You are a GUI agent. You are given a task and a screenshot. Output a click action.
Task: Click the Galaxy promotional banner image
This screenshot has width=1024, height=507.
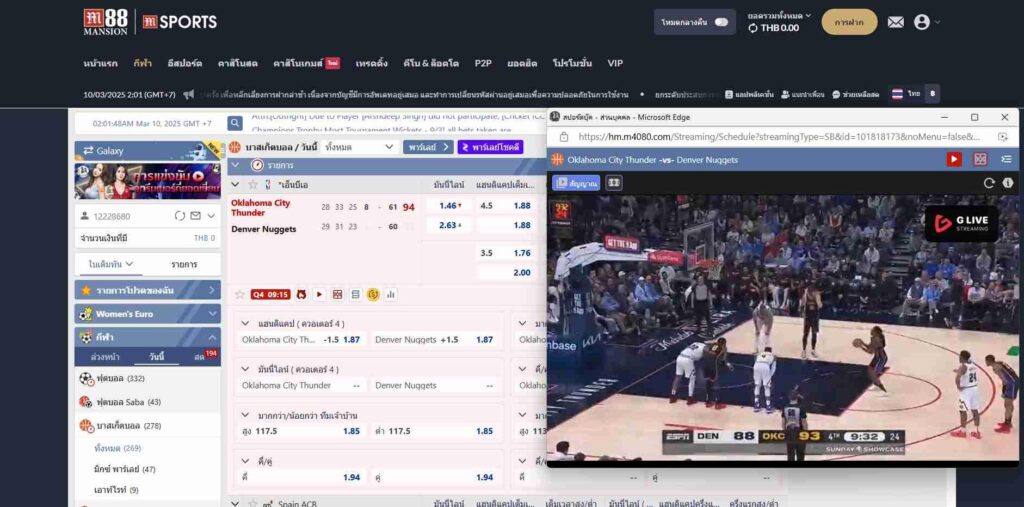[x=147, y=181]
